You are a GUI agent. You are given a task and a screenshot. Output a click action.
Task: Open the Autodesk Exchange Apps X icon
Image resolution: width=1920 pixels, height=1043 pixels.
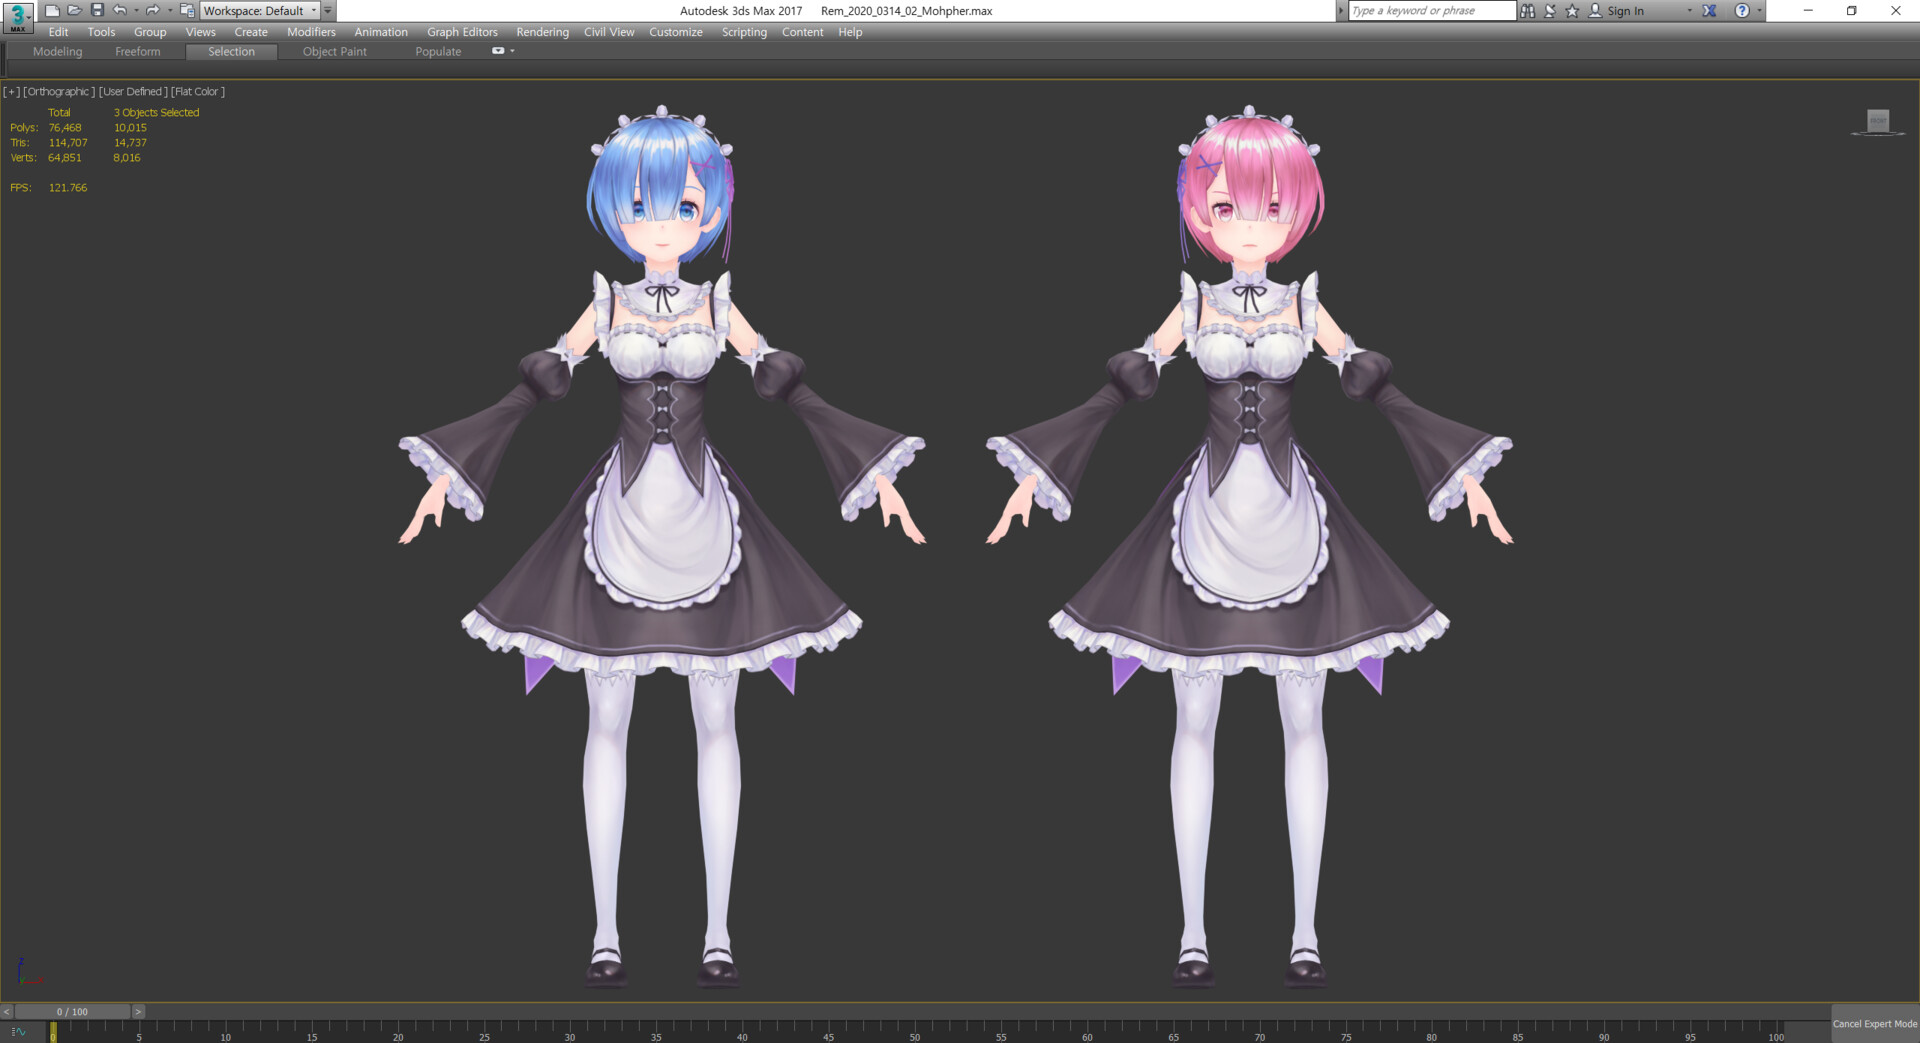point(1709,11)
